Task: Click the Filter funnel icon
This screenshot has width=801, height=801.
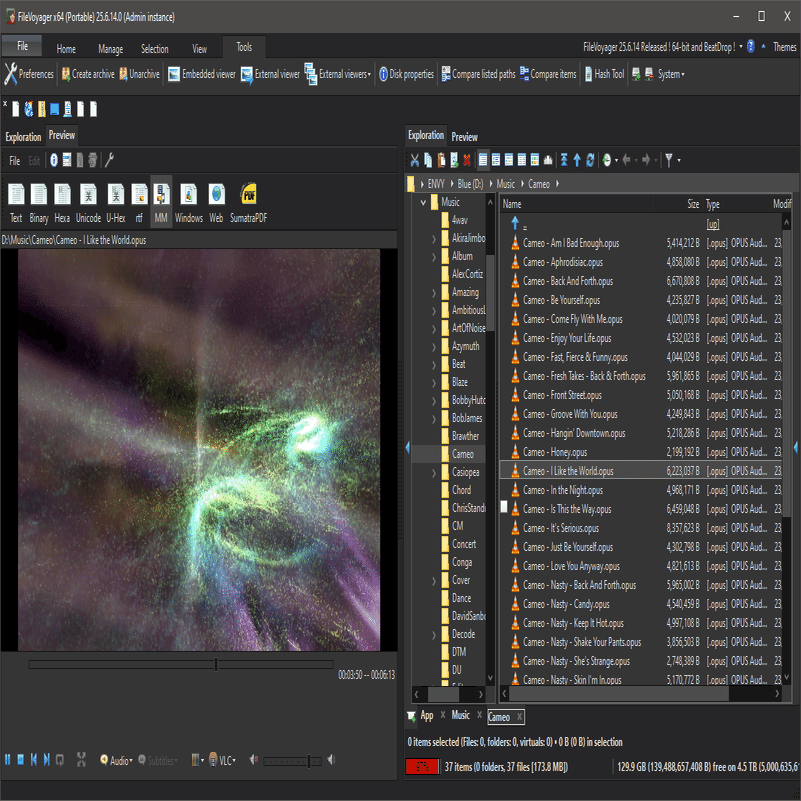Action: [x=669, y=160]
